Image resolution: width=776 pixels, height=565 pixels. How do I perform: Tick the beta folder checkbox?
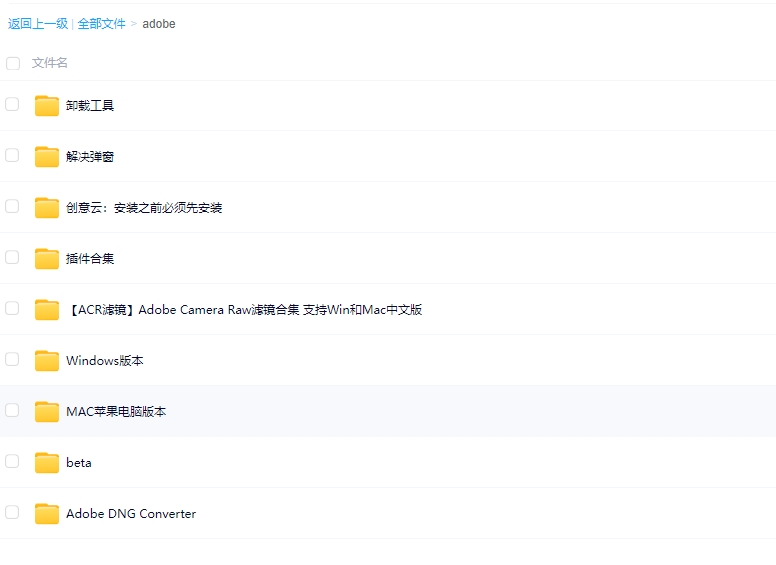[12, 461]
